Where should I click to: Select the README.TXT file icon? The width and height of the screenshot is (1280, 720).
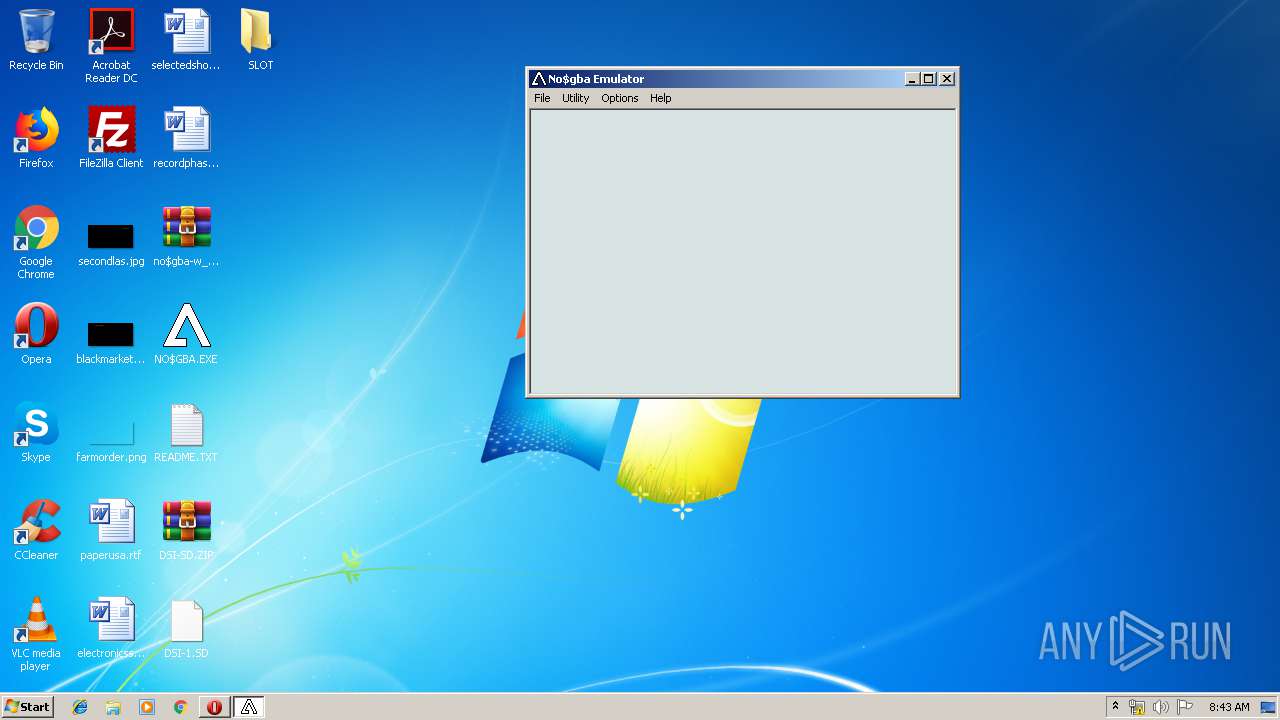(x=186, y=432)
